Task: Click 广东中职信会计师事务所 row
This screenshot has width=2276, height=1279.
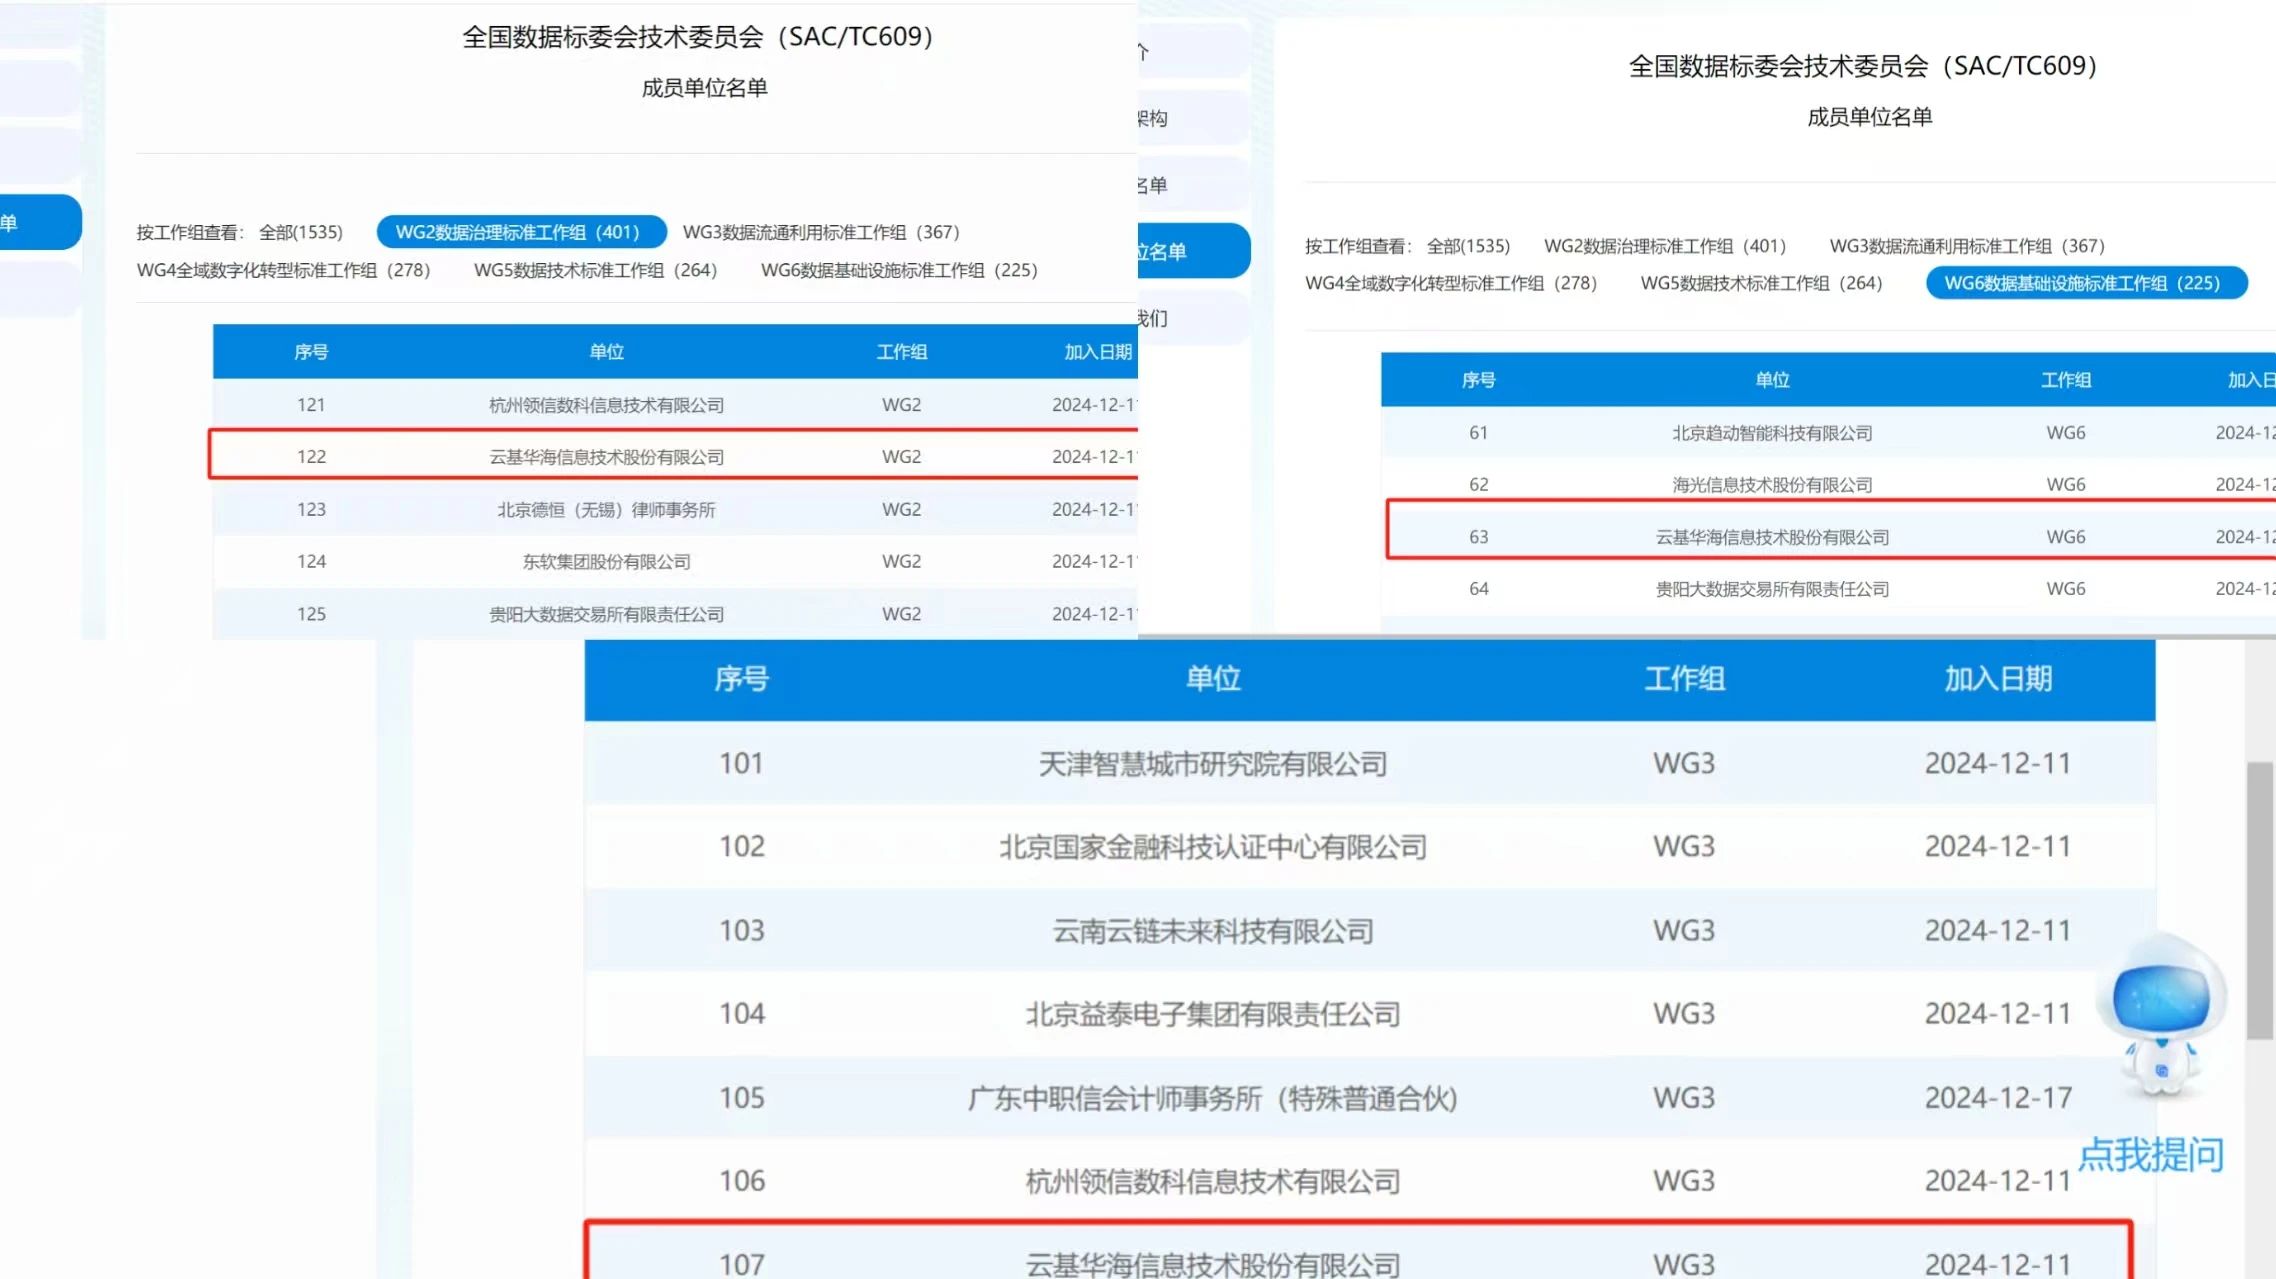Action: (x=1369, y=1098)
